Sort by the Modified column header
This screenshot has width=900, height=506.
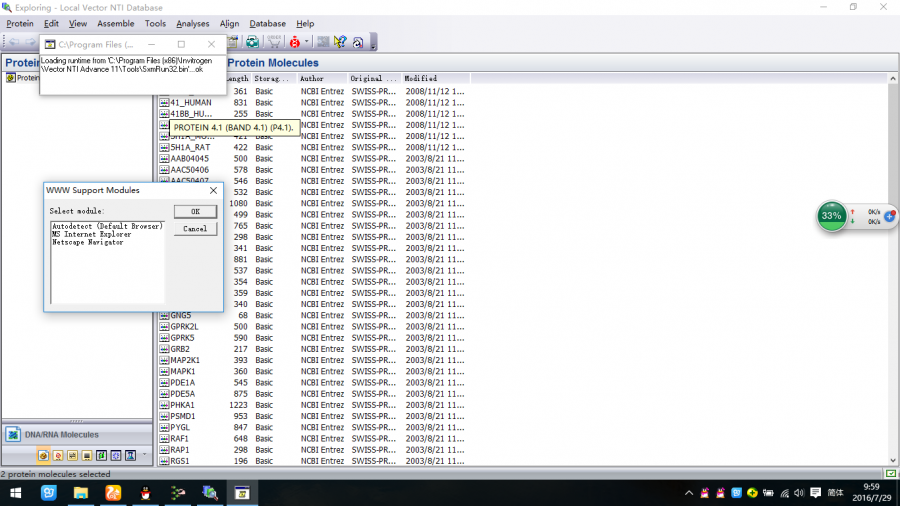point(436,79)
